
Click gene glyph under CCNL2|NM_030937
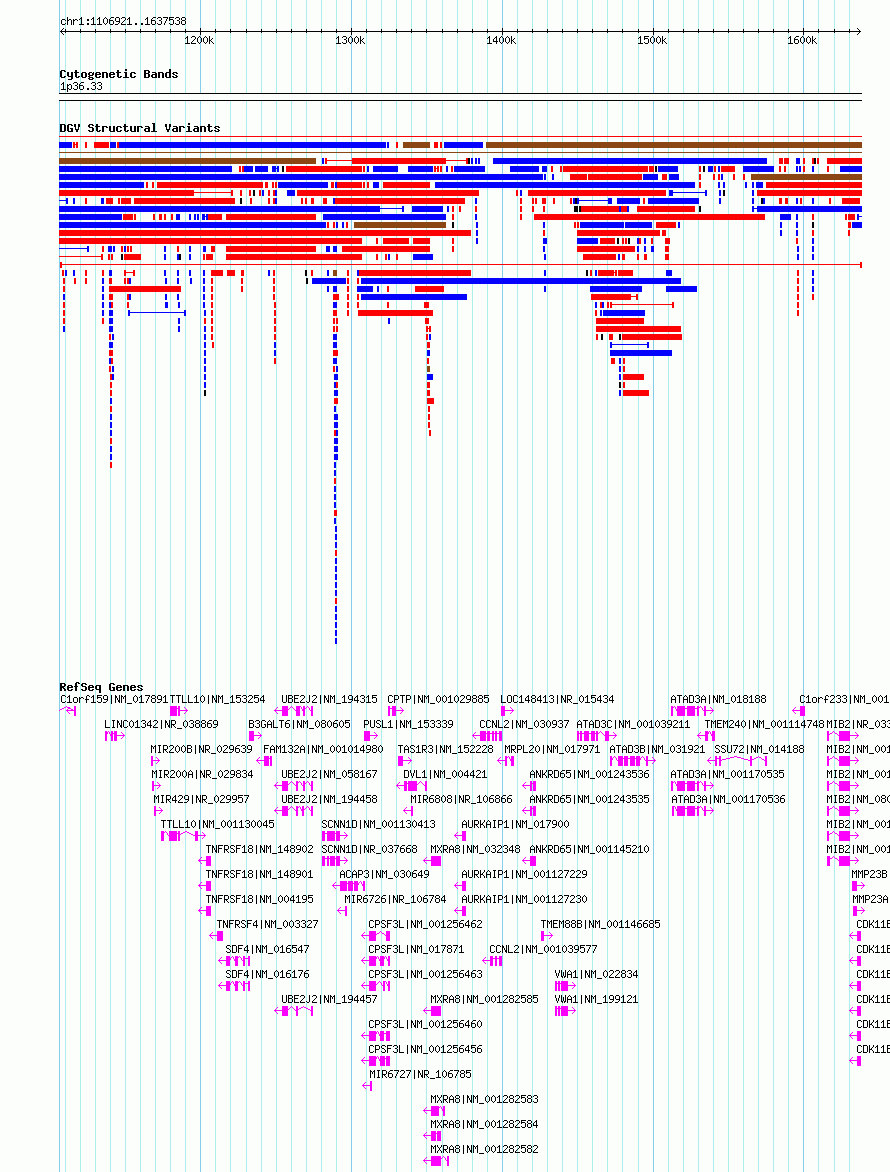(487, 736)
